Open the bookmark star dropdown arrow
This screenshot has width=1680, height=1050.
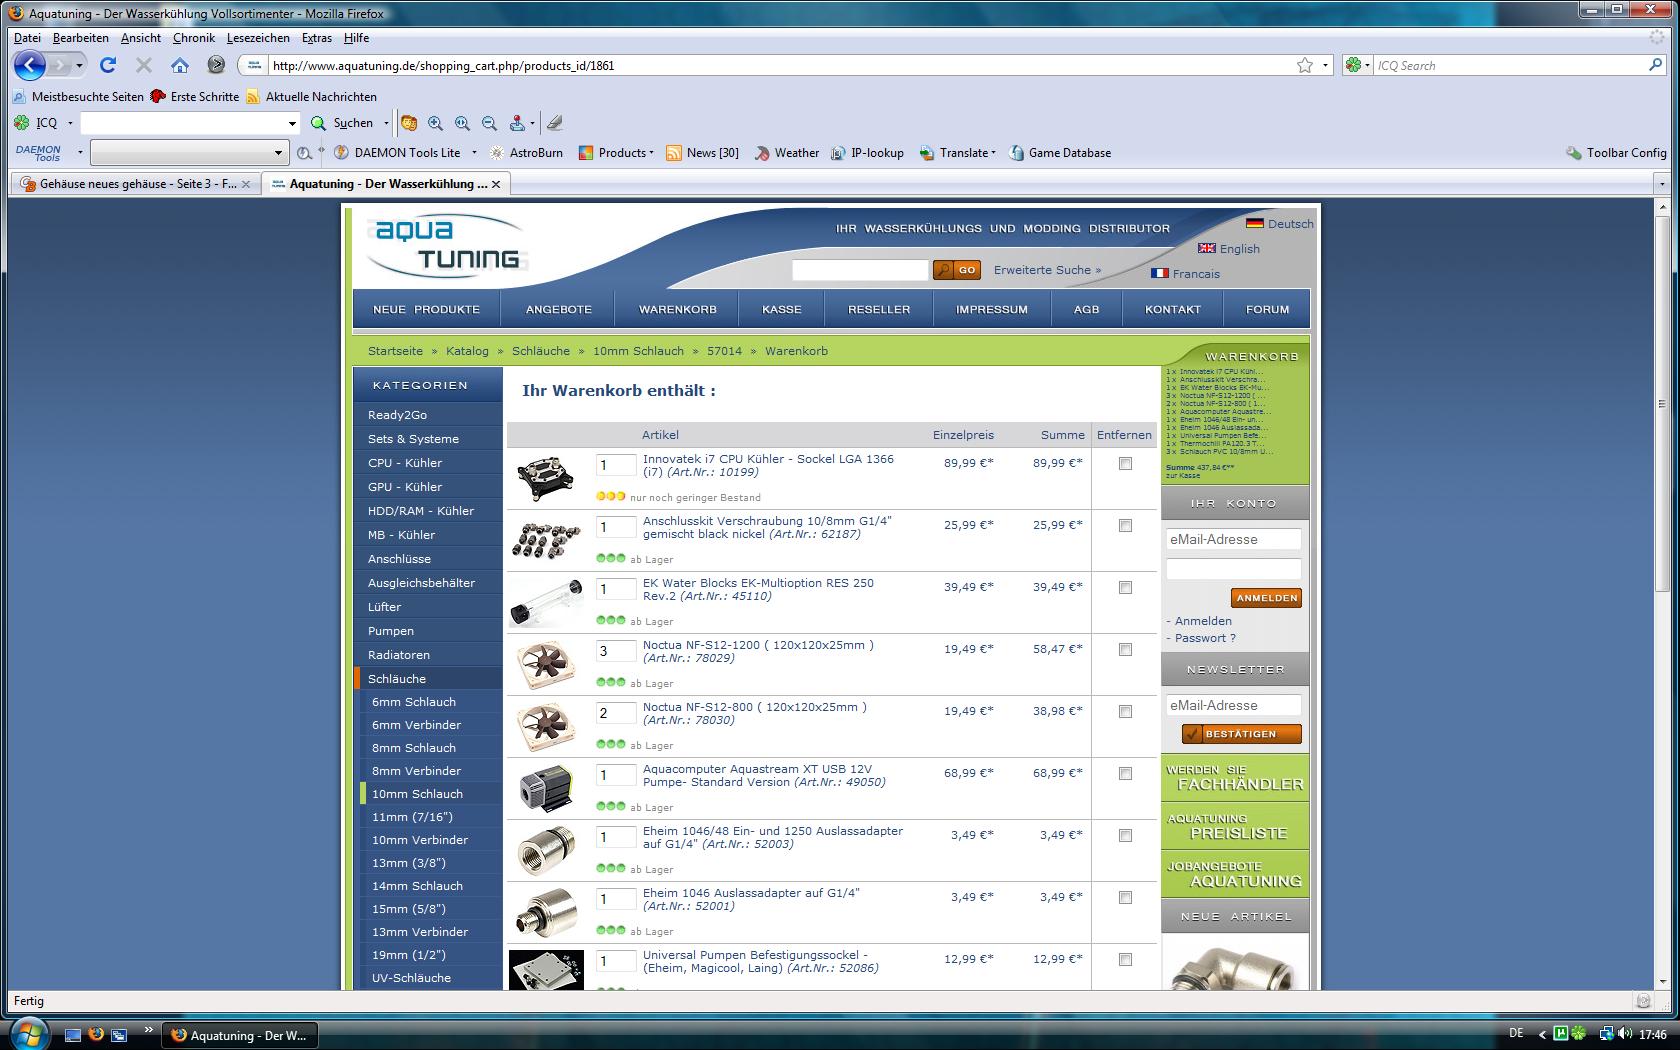tap(1325, 65)
